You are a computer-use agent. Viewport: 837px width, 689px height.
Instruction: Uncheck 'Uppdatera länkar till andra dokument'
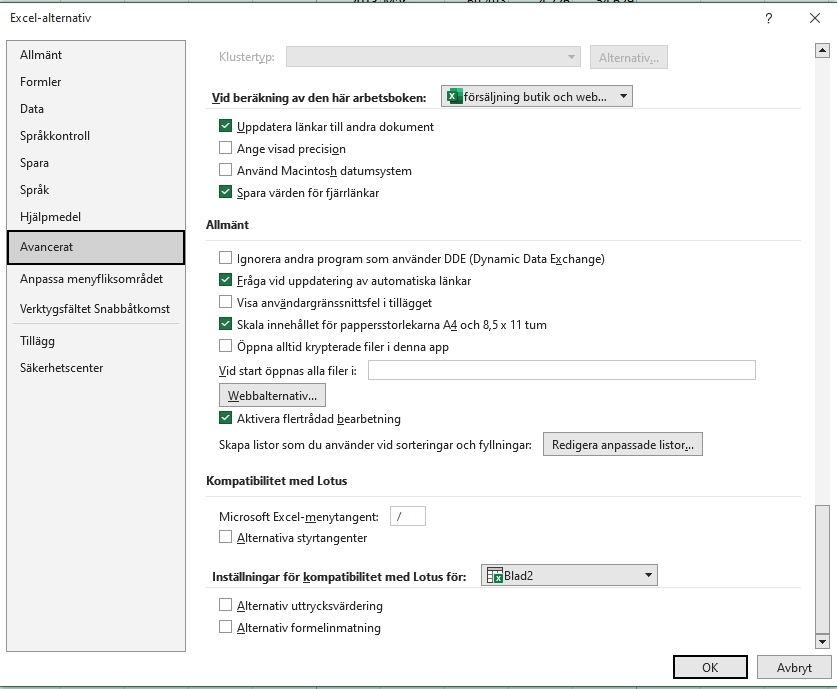pos(225,127)
